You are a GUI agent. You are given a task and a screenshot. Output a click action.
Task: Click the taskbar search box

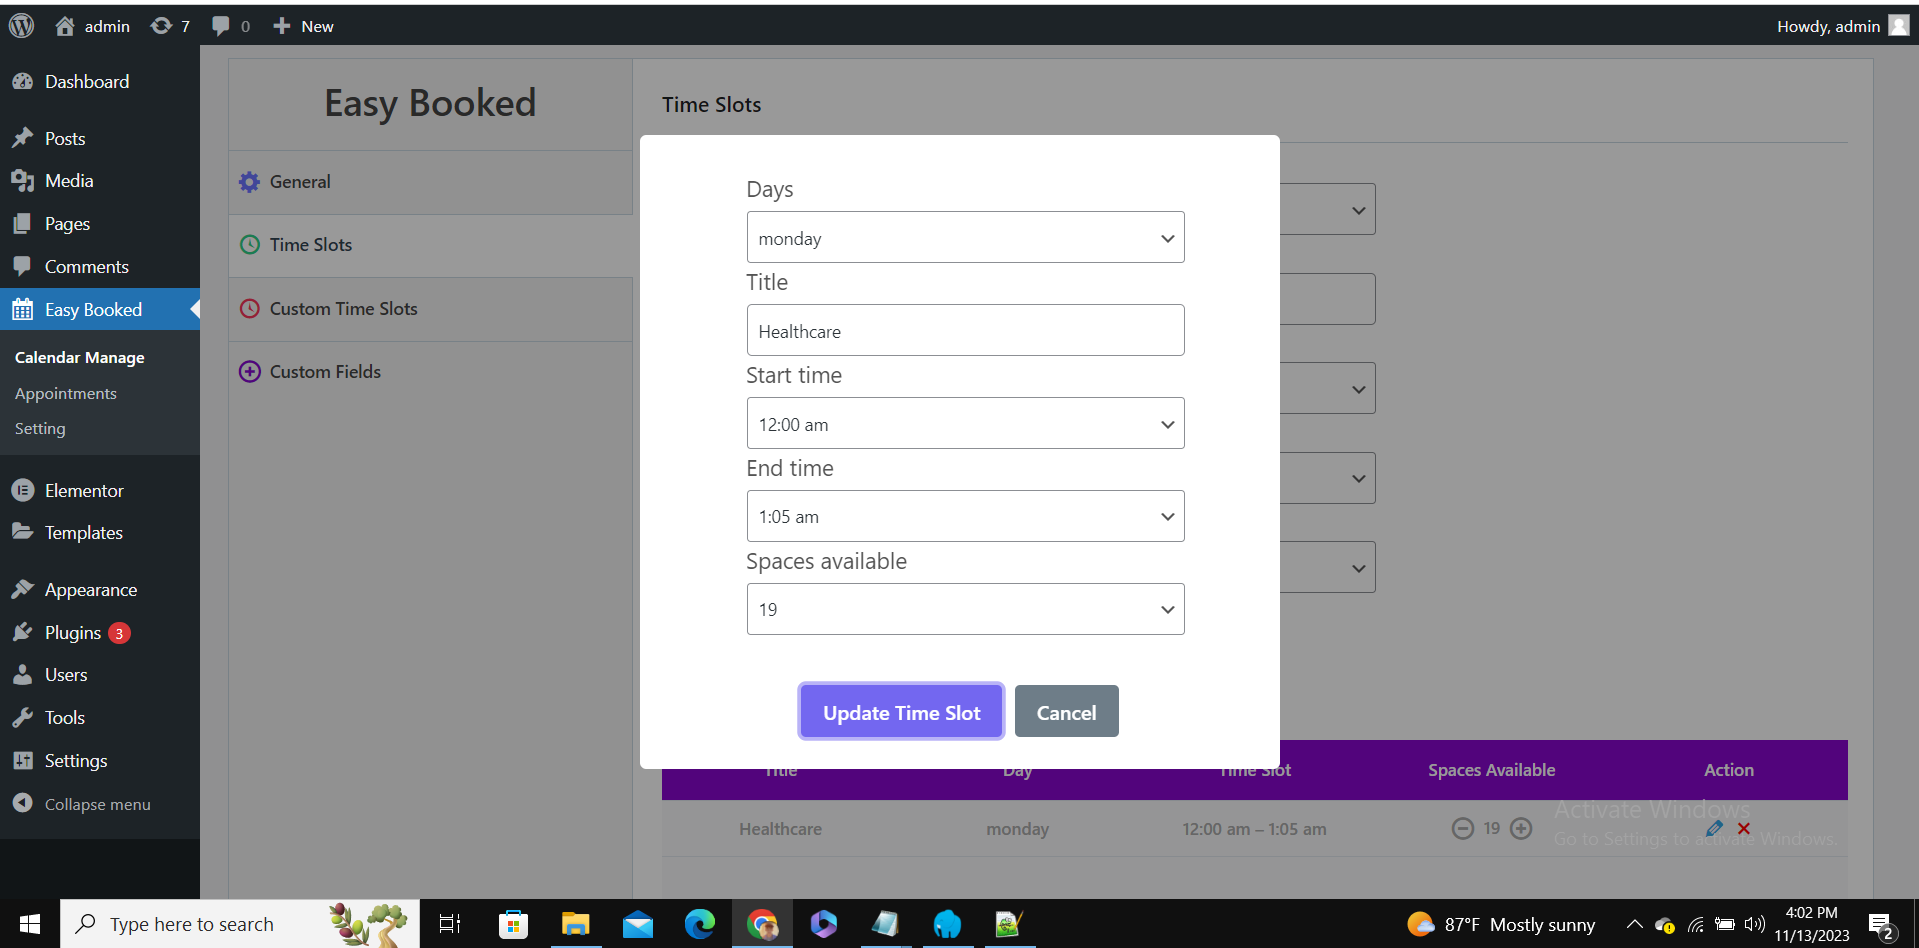point(240,924)
